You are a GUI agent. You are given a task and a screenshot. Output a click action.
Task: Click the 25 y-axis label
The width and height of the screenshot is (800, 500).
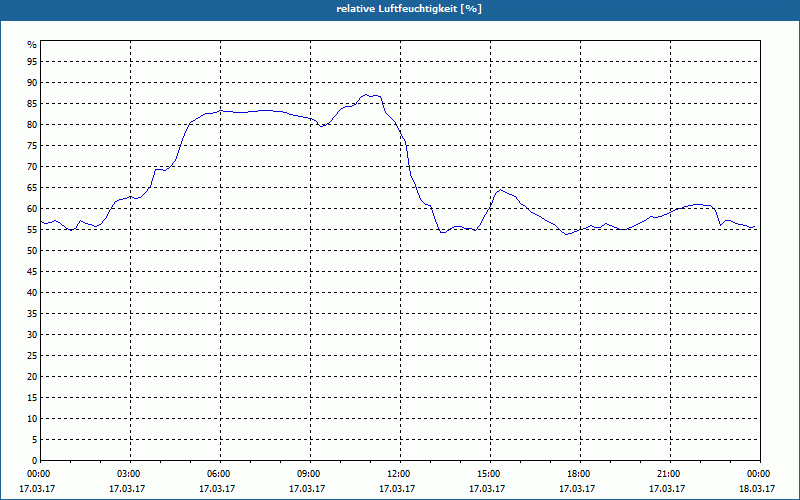pyautogui.click(x=32, y=356)
